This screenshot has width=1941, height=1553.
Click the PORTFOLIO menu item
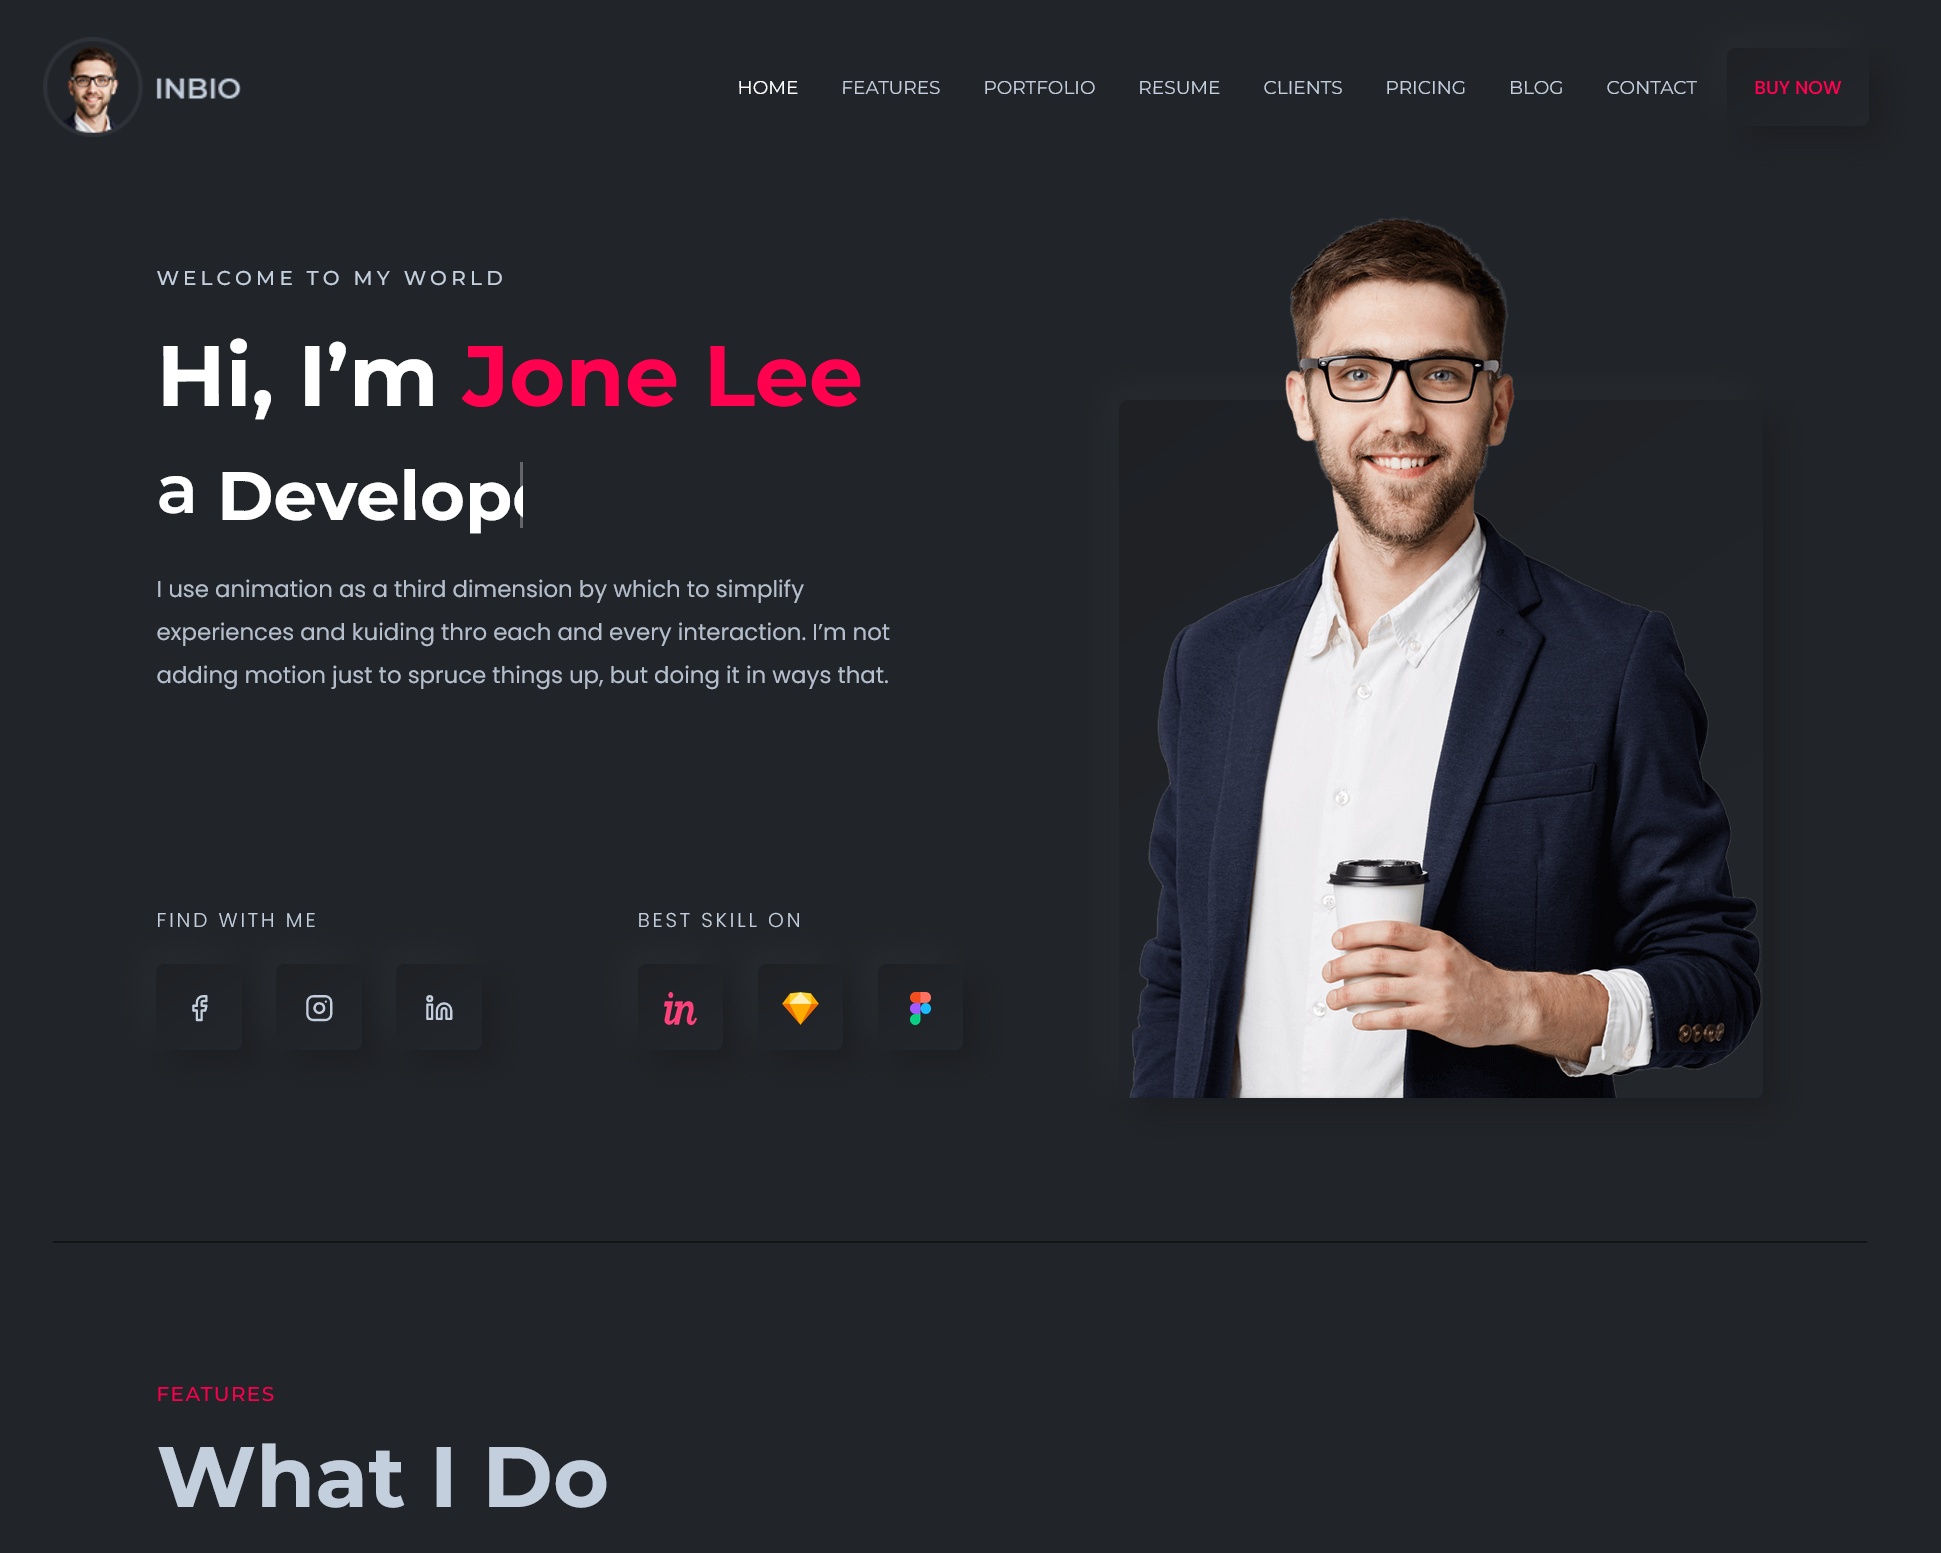point(1039,87)
